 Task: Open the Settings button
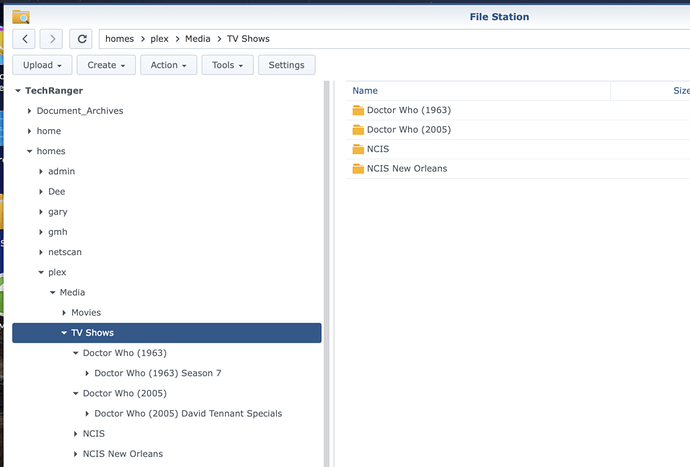coord(286,65)
